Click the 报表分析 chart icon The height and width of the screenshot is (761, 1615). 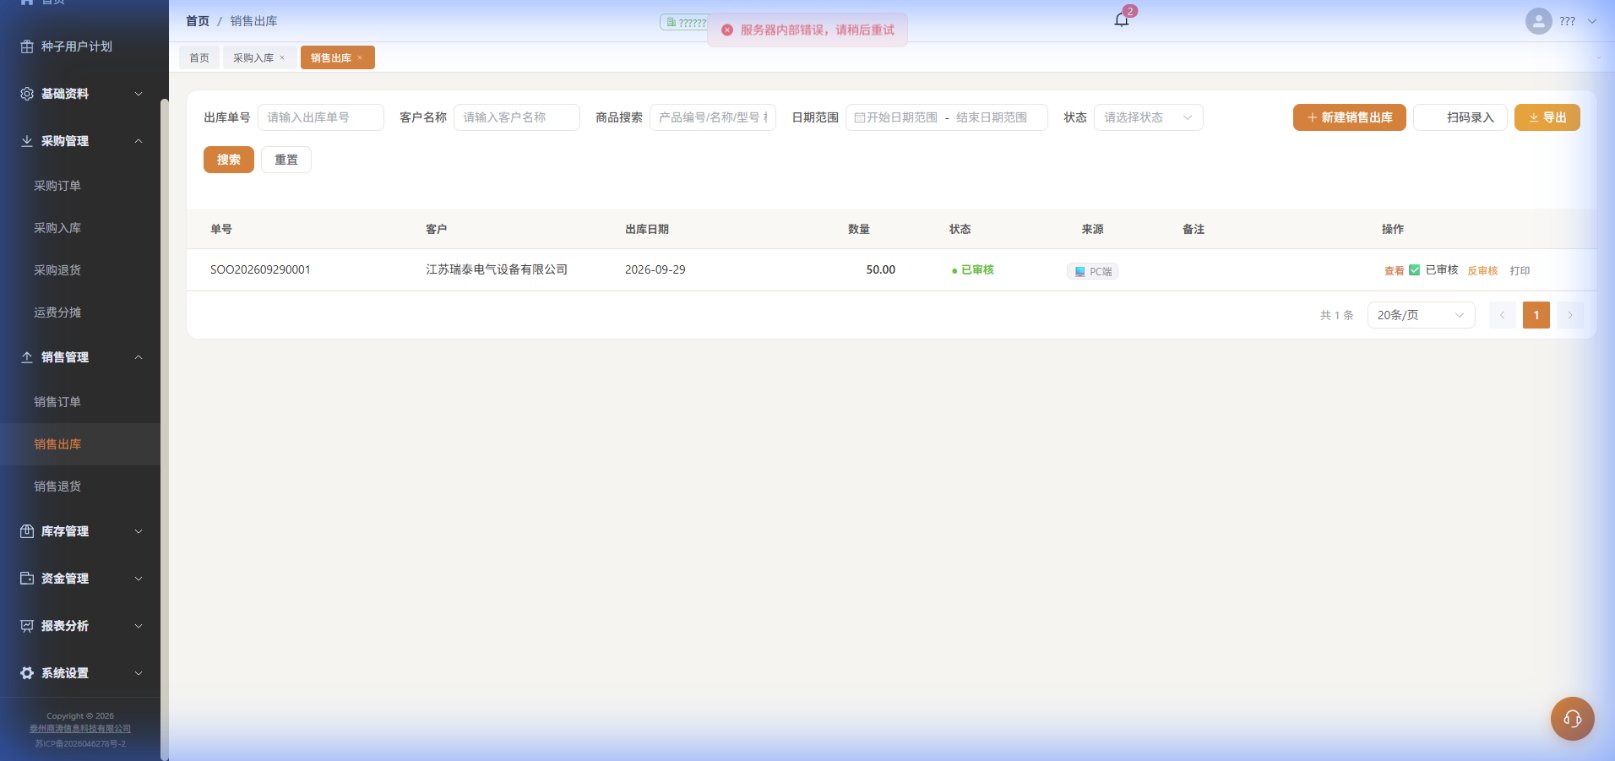27,626
